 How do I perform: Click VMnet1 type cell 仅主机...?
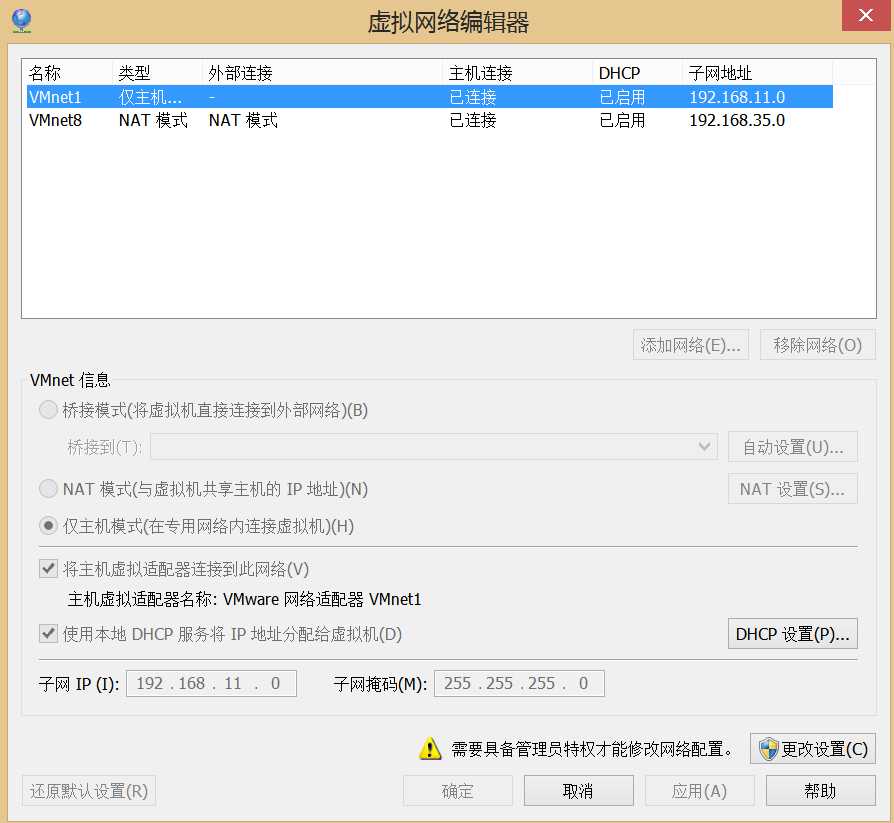[x=151, y=97]
